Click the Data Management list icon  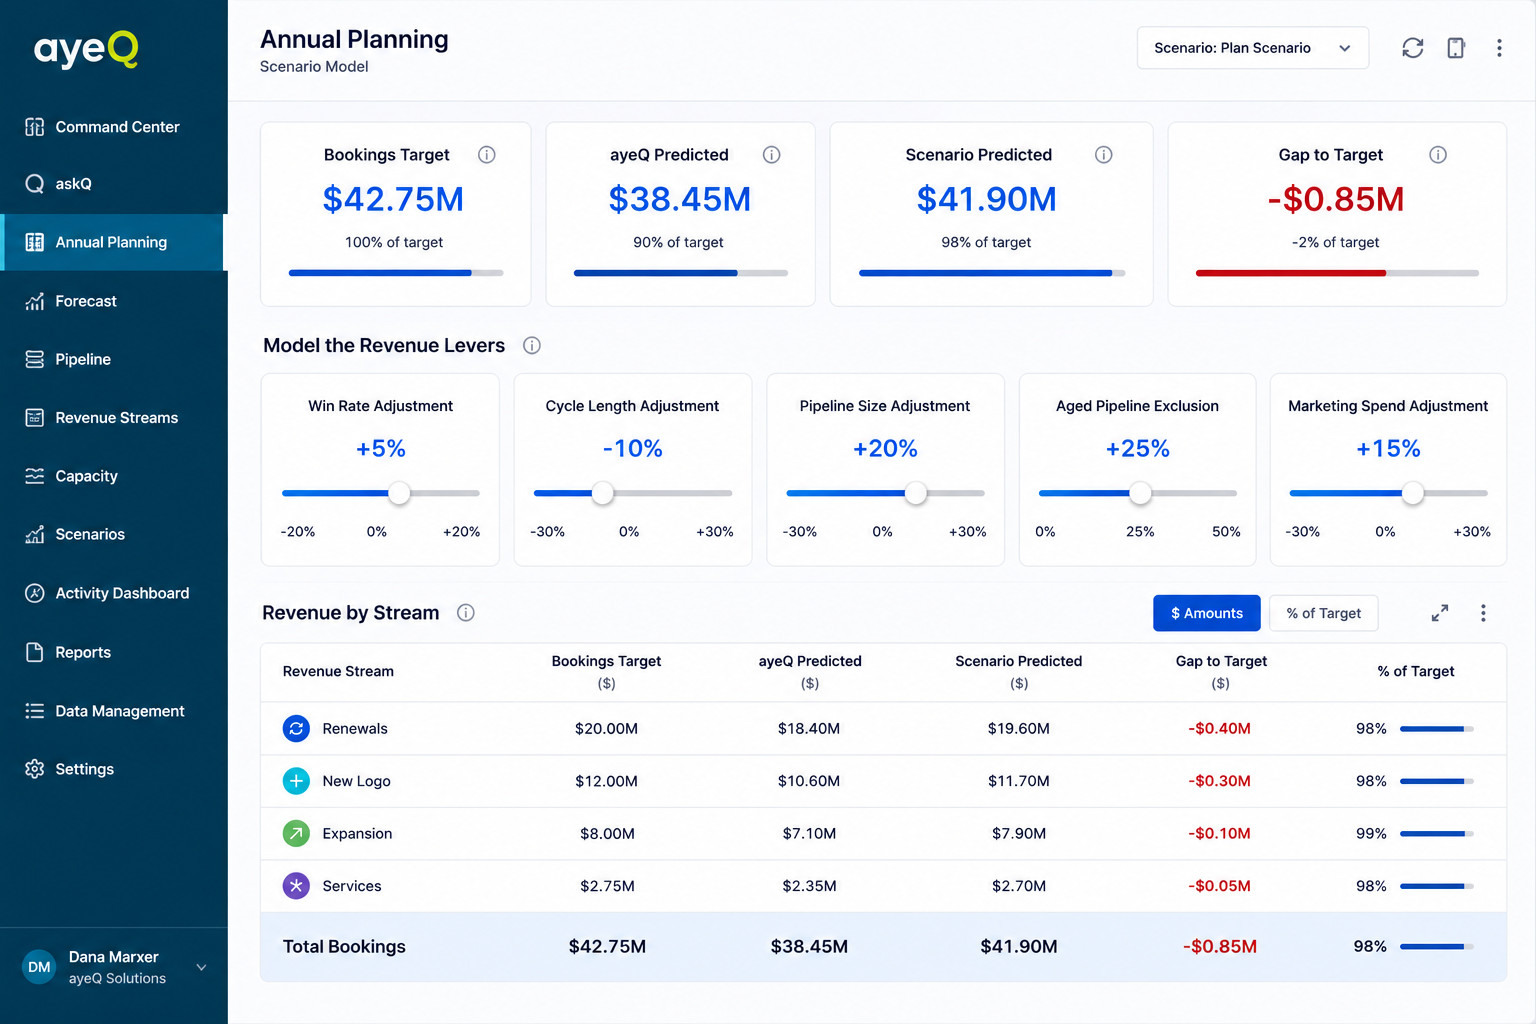pos(35,711)
